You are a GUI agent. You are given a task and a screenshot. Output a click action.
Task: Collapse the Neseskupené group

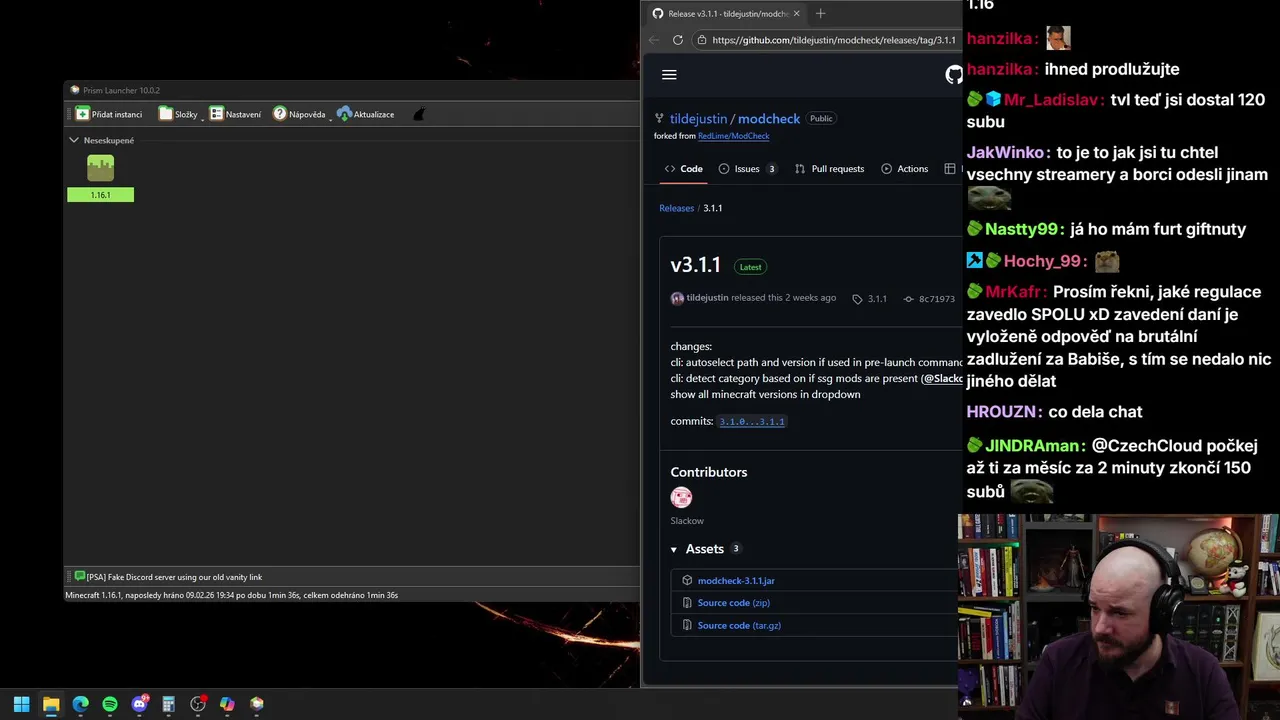point(74,140)
